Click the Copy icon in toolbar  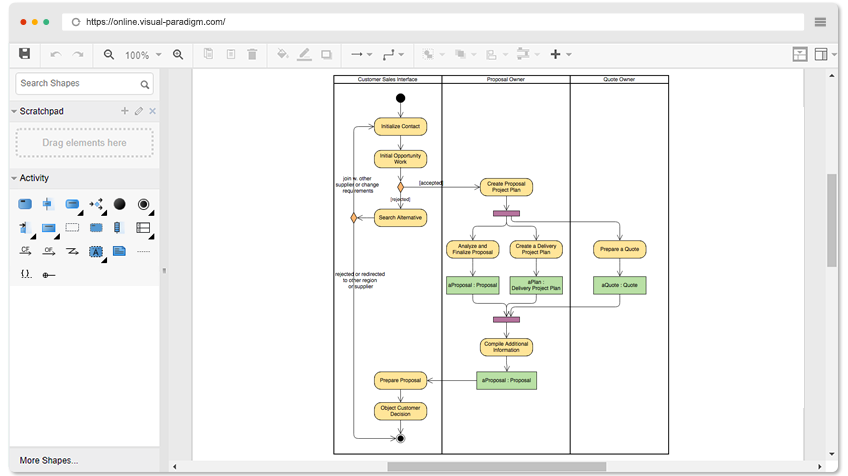tap(208, 54)
